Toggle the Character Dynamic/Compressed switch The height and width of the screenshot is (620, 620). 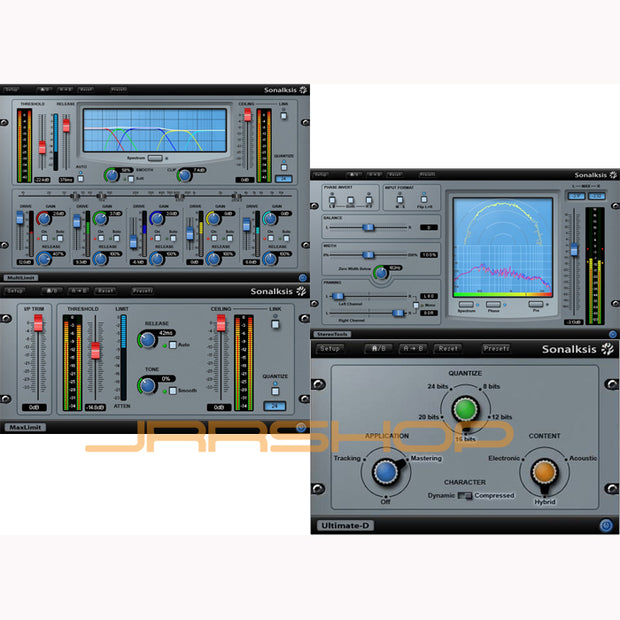[x=465, y=495]
